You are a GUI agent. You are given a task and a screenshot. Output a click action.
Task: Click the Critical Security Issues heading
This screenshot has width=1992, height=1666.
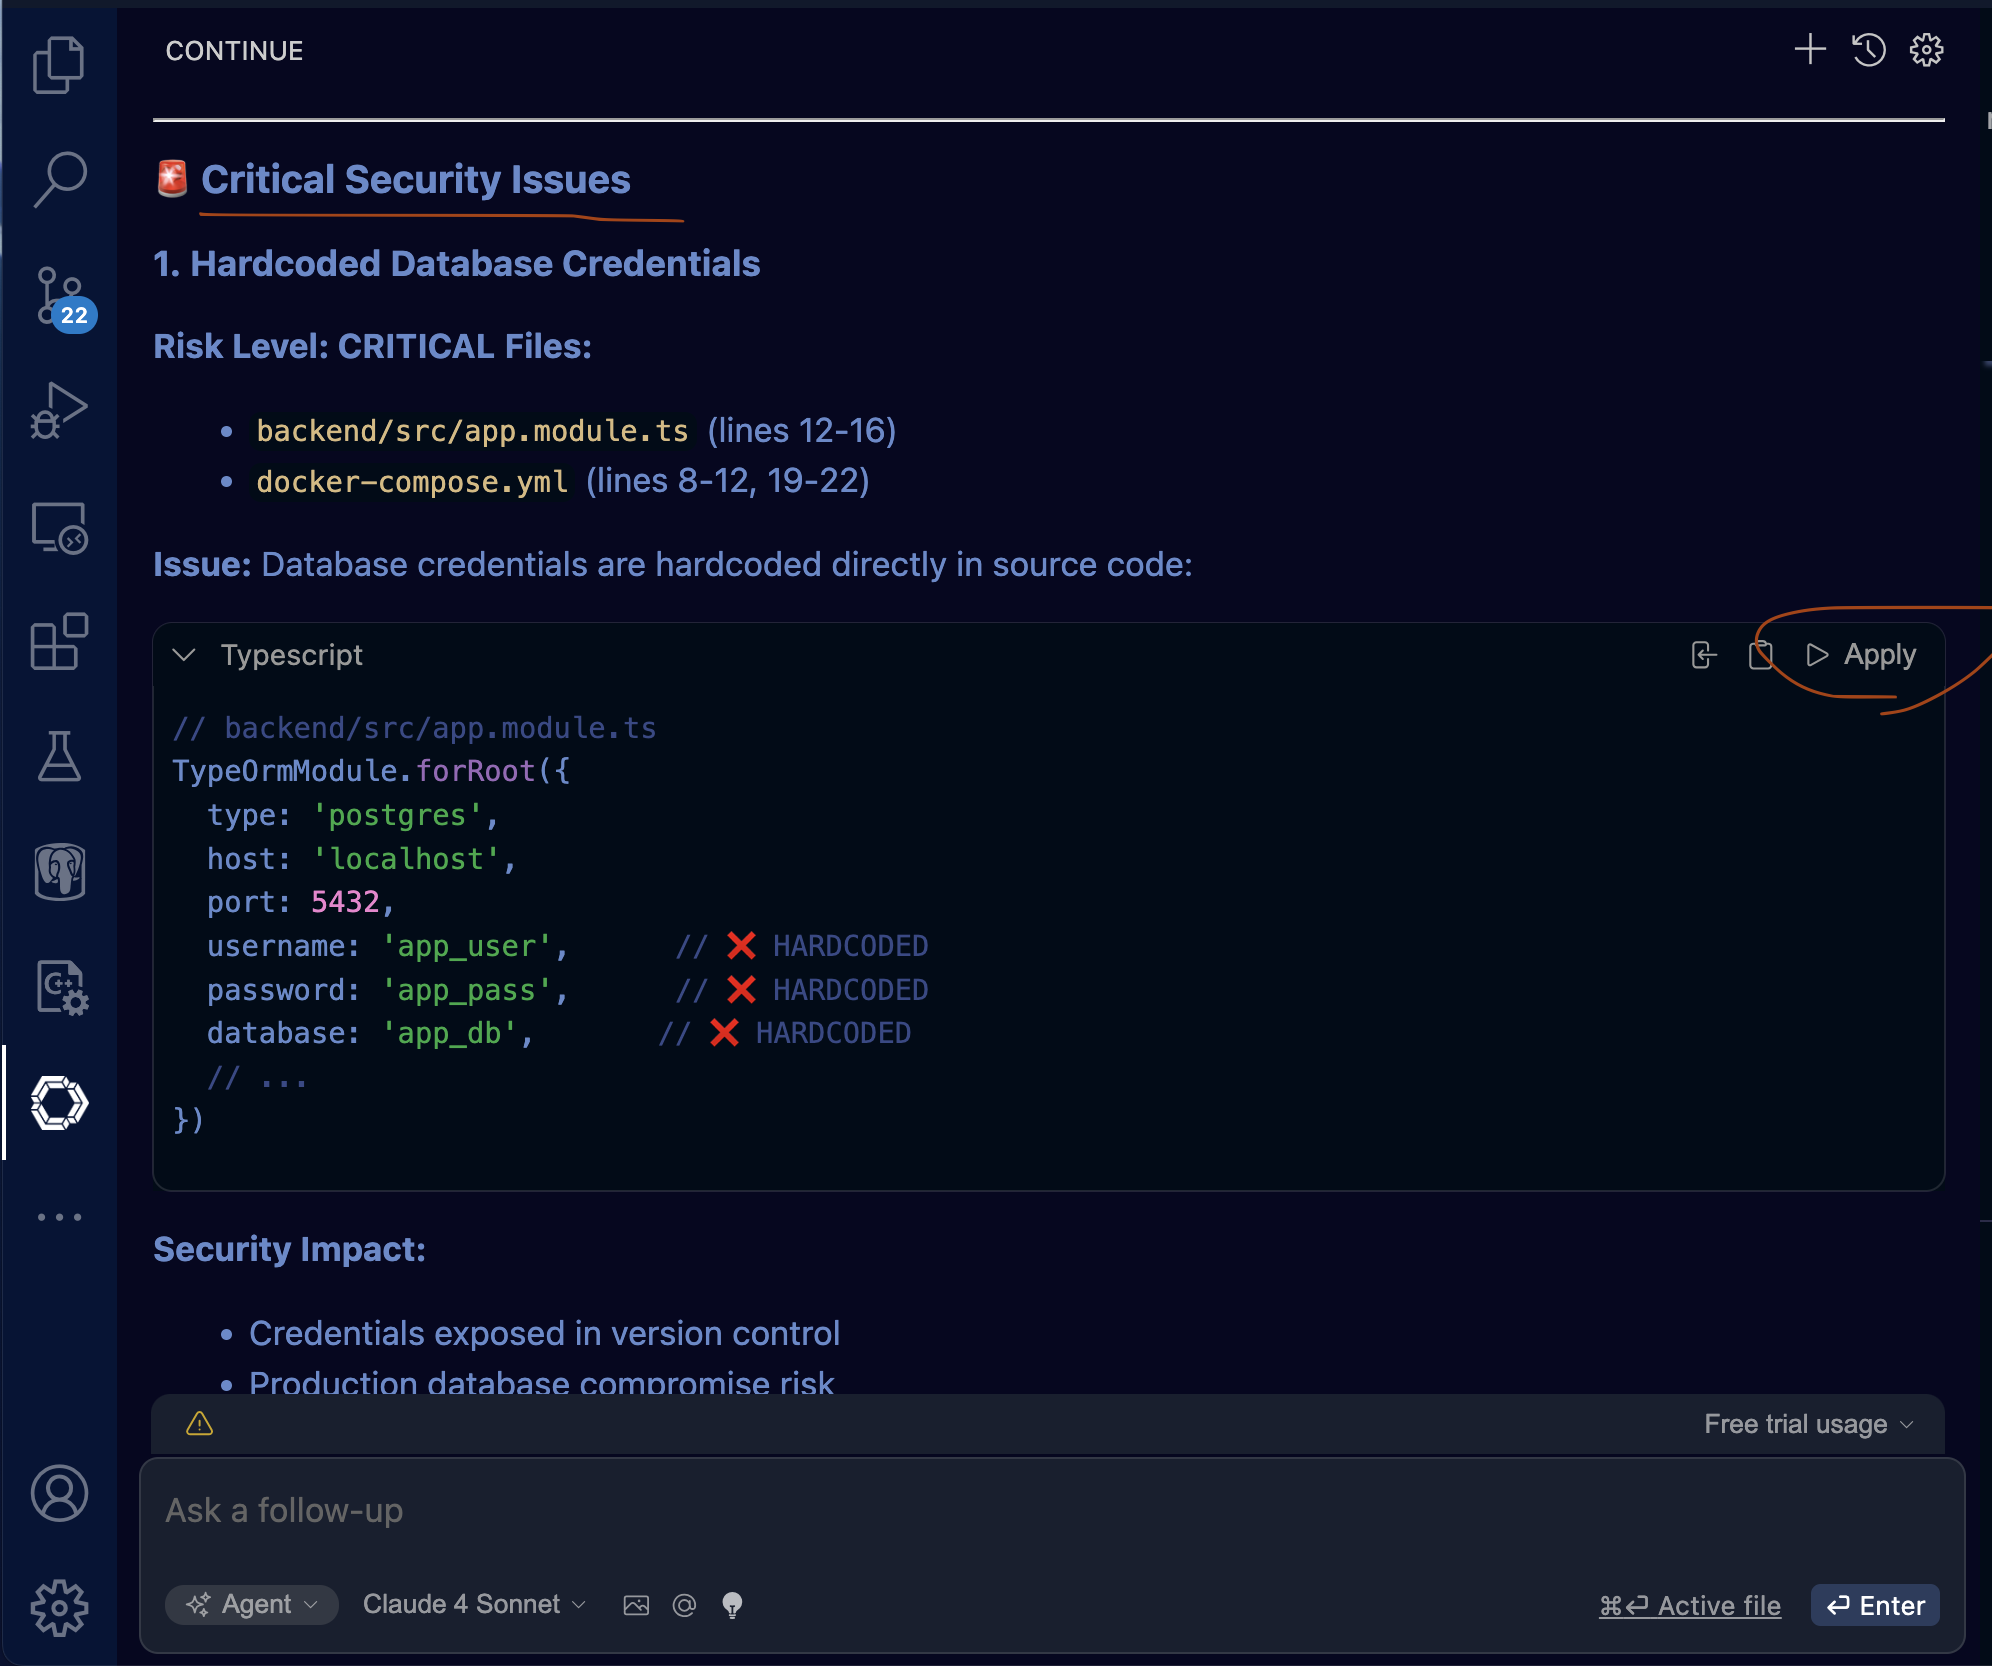coord(415,180)
